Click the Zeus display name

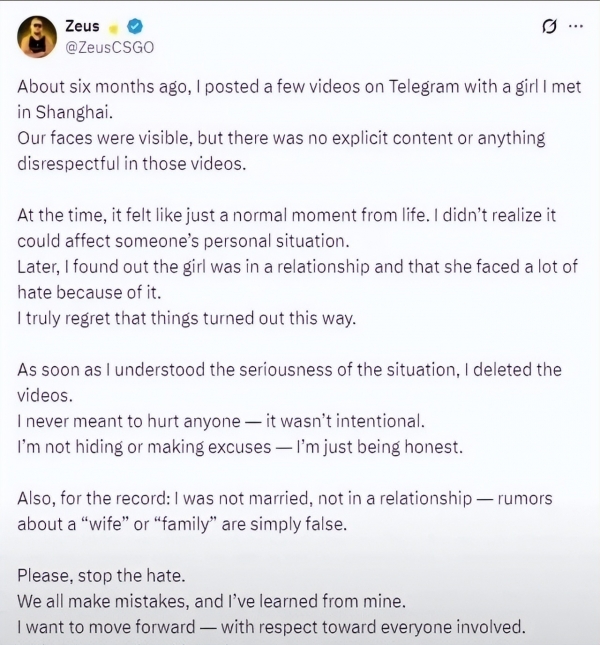pos(82,26)
